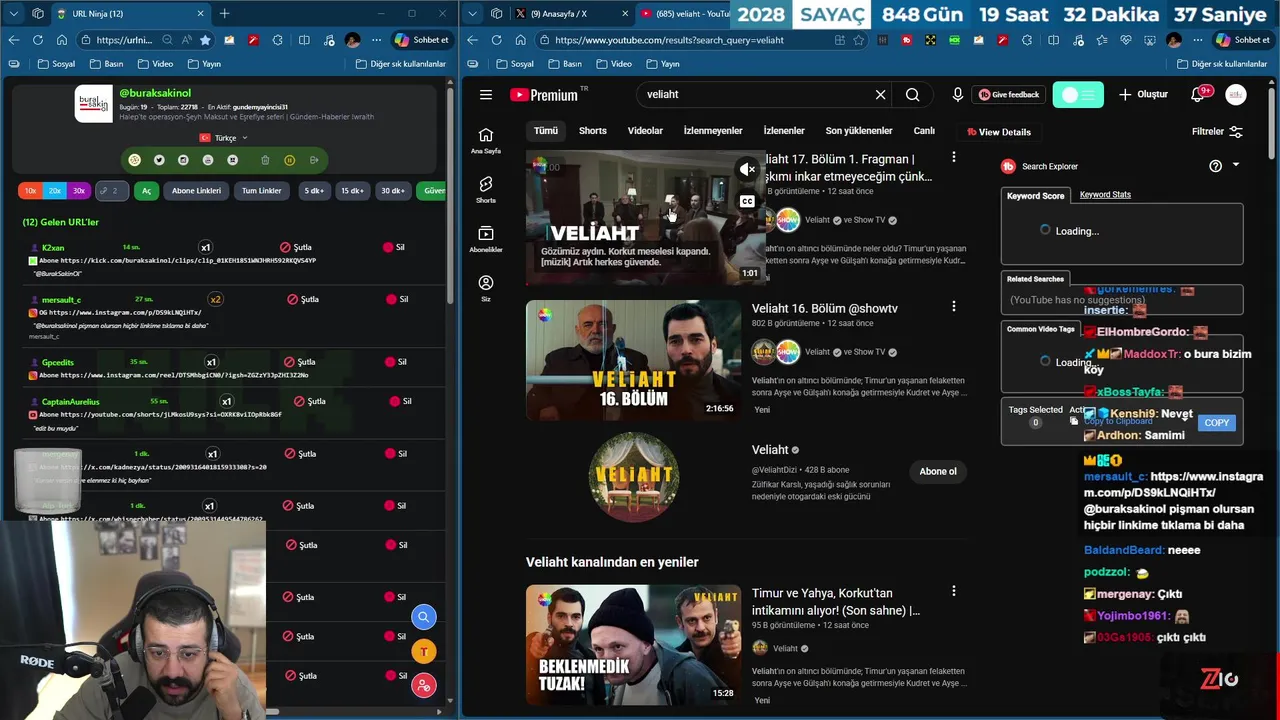Image resolution: width=1280 pixels, height=720 pixels.
Task: Open extensions puzzle icon in URL Ninja window
Action: (277, 40)
